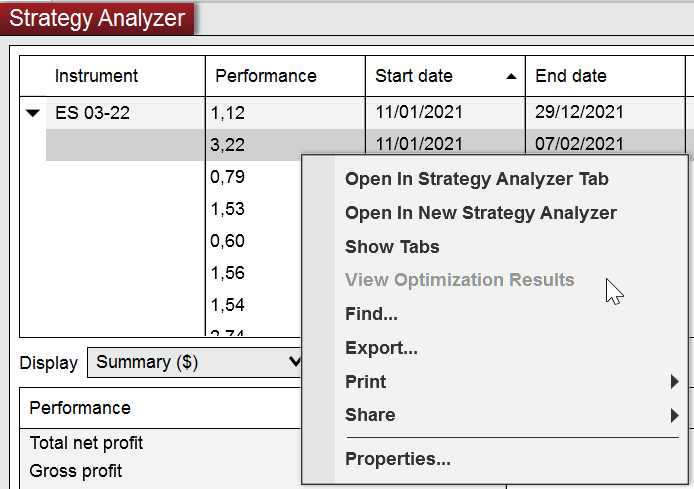Click the Instrument column header
Image resolution: width=694 pixels, height=489 pixels.
coord(97,76)
